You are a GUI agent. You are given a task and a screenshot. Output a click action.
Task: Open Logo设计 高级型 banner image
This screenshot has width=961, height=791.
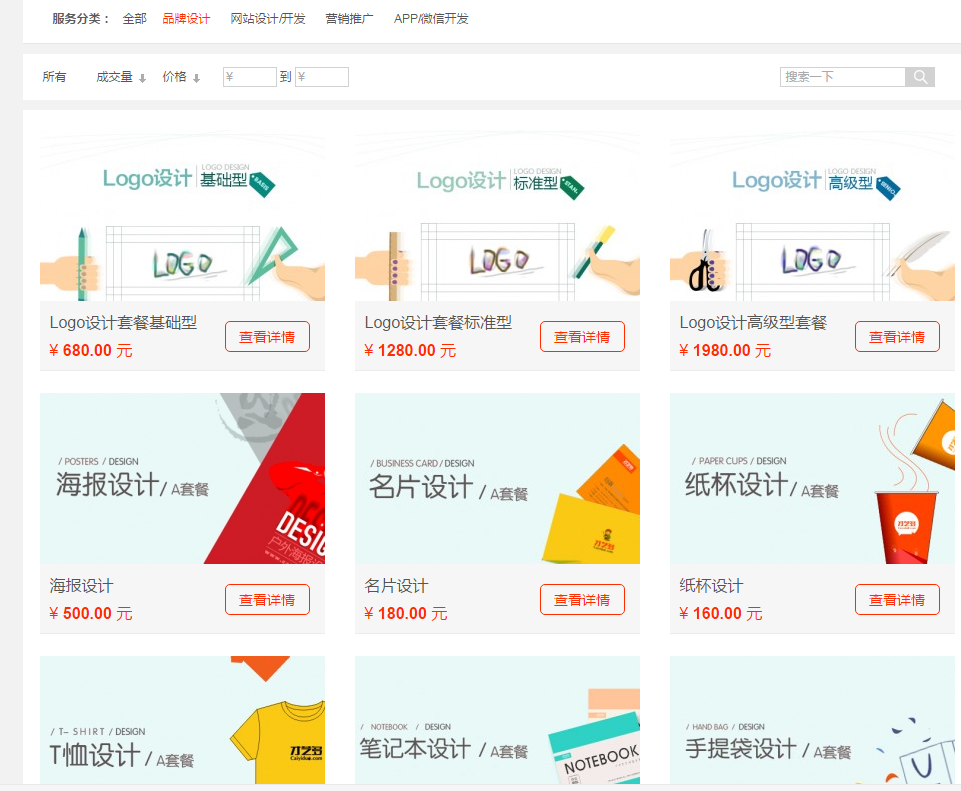point(812,215)
